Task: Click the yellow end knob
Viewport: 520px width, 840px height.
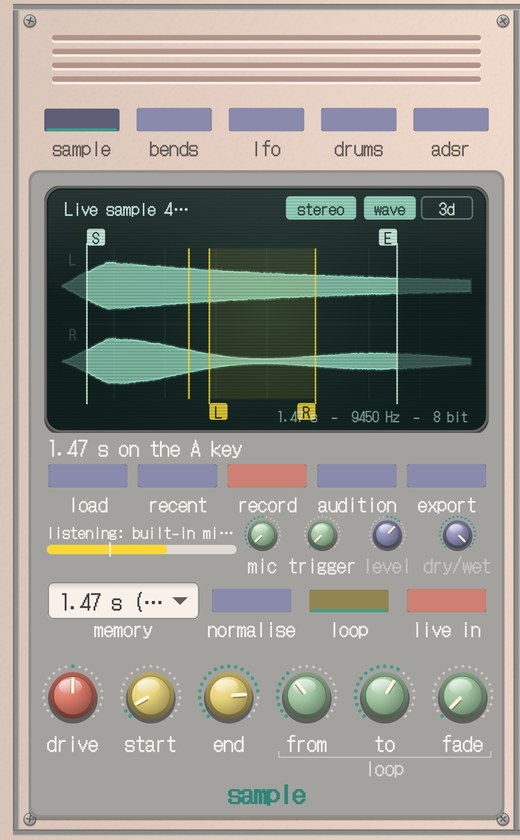Action: (x=229, y=695)
